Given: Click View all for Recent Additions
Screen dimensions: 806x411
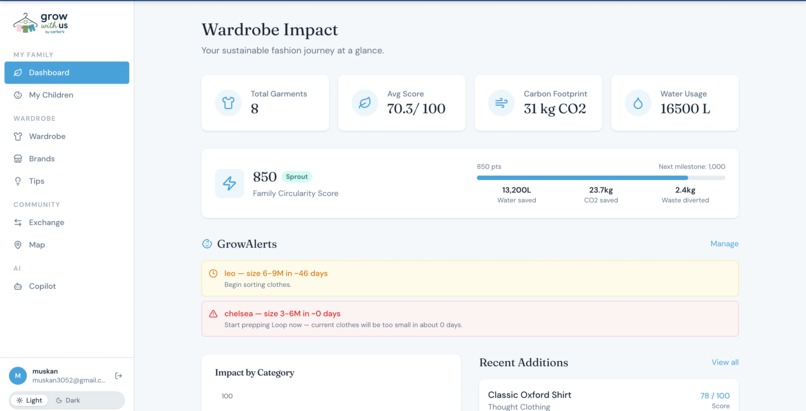Looking at the screenshot, I should point(725,362).
